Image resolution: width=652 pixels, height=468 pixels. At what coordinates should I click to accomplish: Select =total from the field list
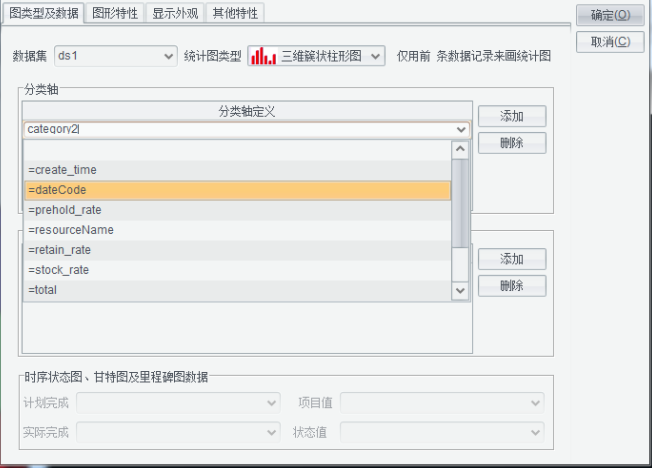point(237,290)
